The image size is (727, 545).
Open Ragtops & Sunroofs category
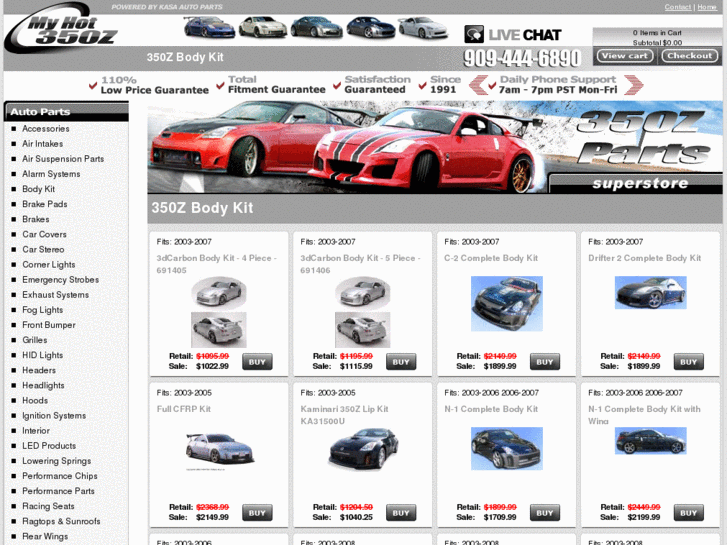click(x=61, y=521)
